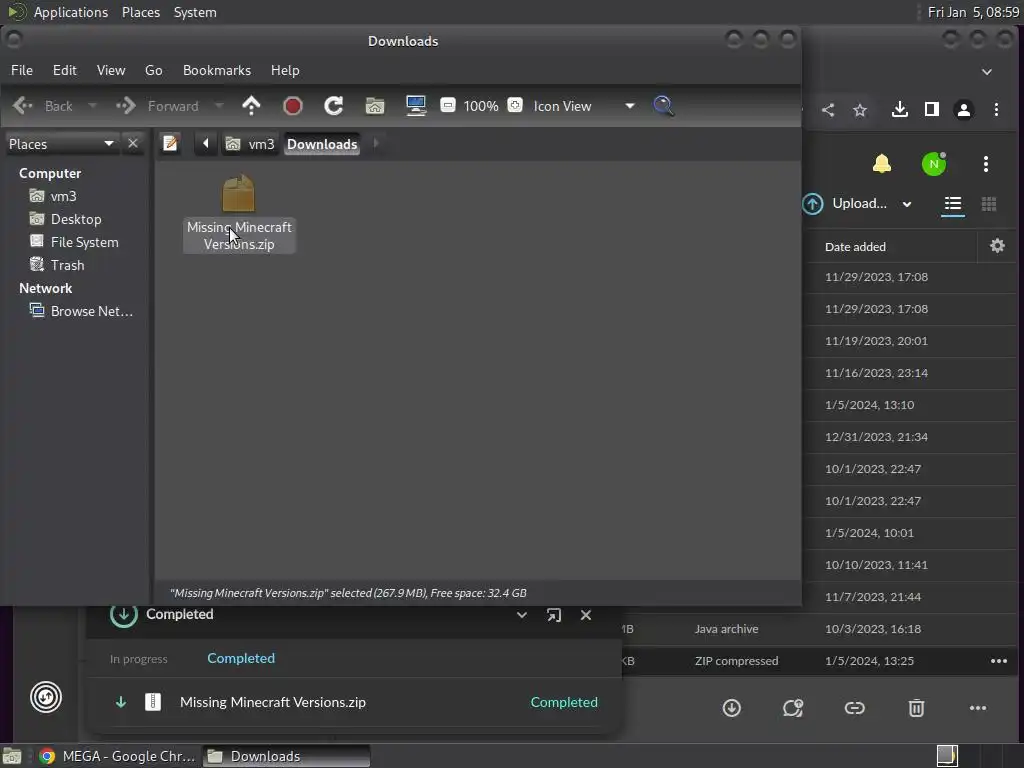Search for files with magnifier icon
Screen dimensions: 1024x768
point(663,106)
